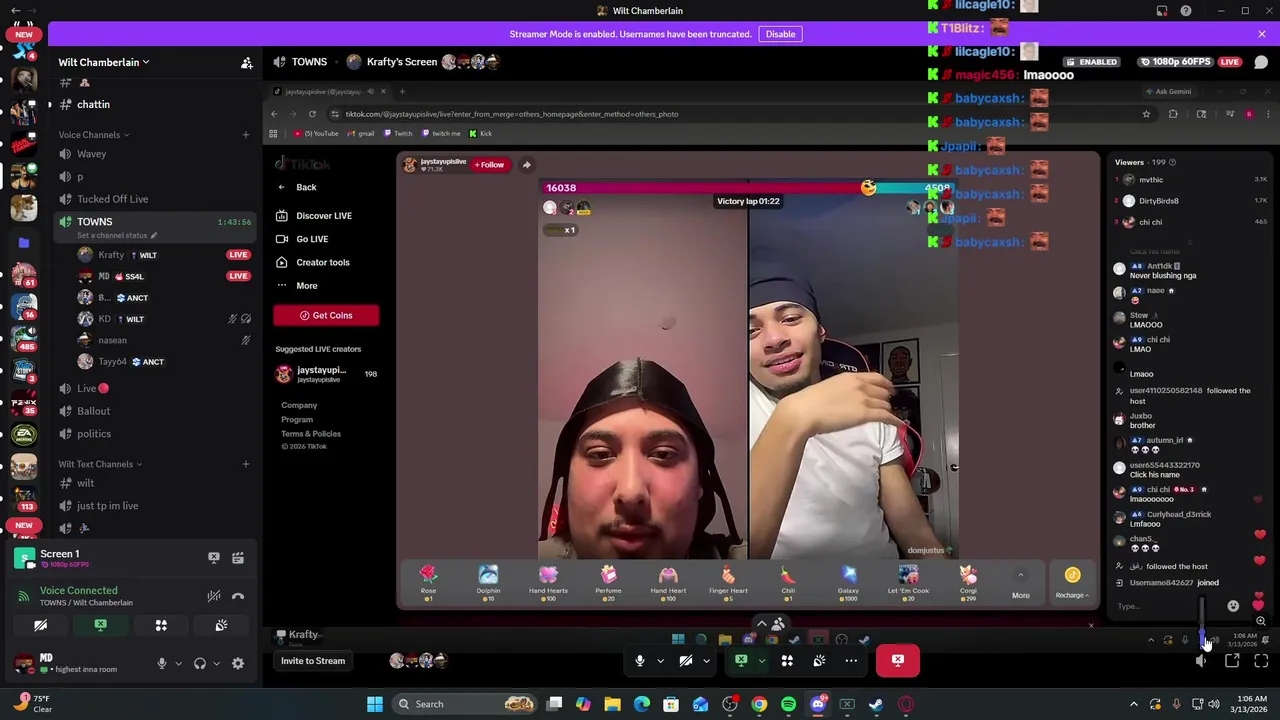Enter fullscreen for the stream
Screen dimensions: 1280x720
1261,661
